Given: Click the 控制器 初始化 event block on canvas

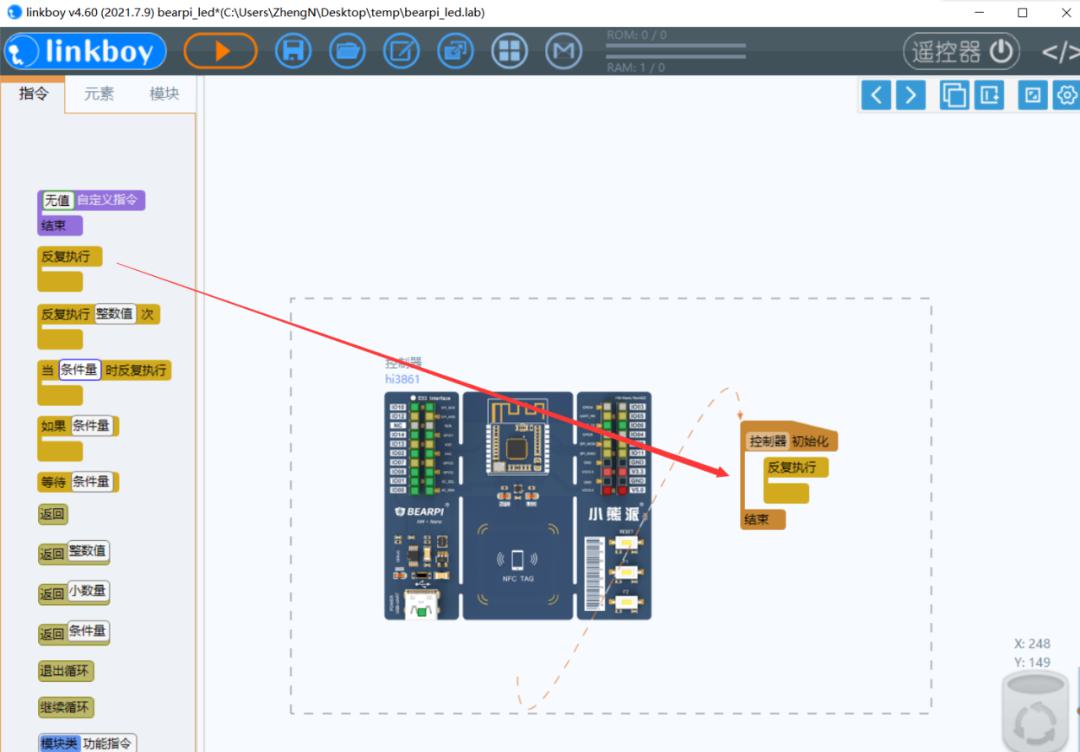Looking at the screenshot, I should point(790,441).
